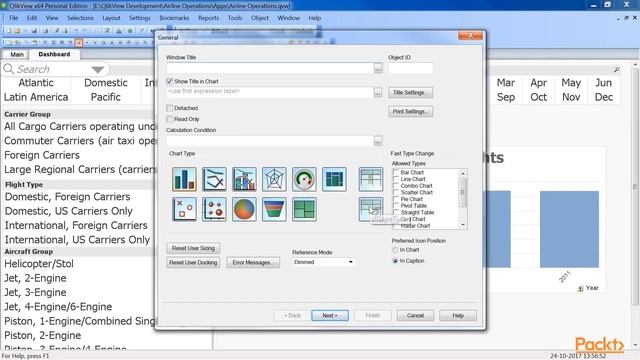Open the Search box dropdown arrow

coord(98,69)
